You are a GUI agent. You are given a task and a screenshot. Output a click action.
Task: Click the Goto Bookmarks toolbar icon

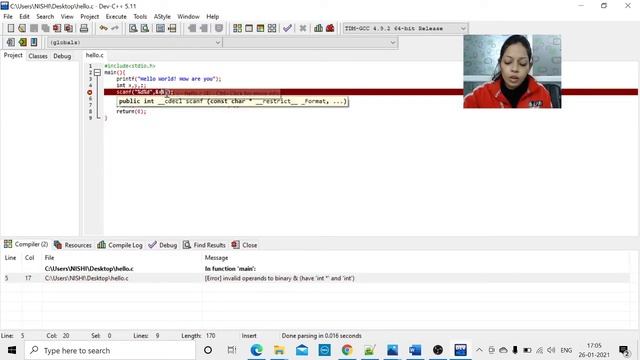(34, 42)
